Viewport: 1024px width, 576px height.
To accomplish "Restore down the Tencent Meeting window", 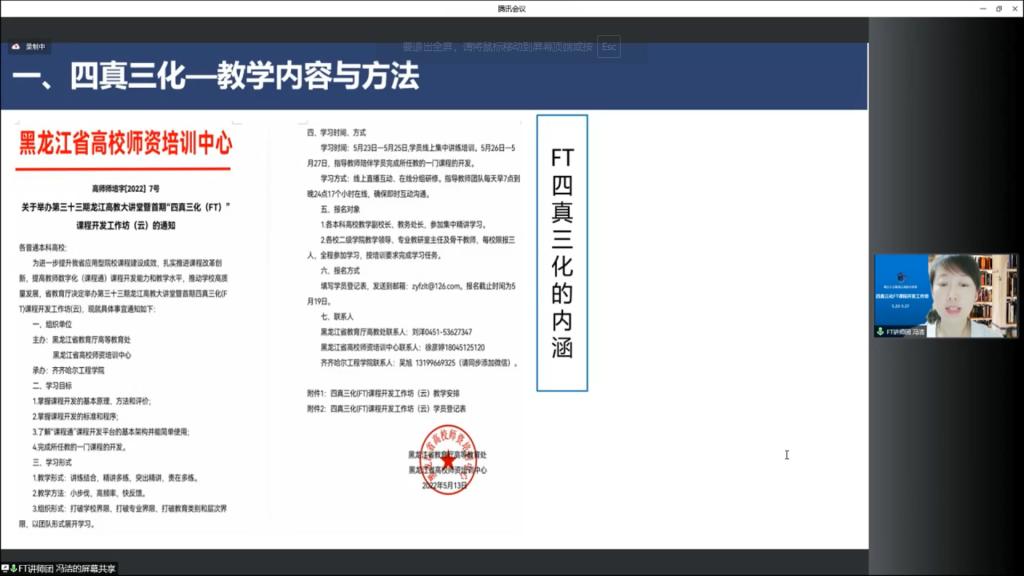I will [x=997, y=8].
